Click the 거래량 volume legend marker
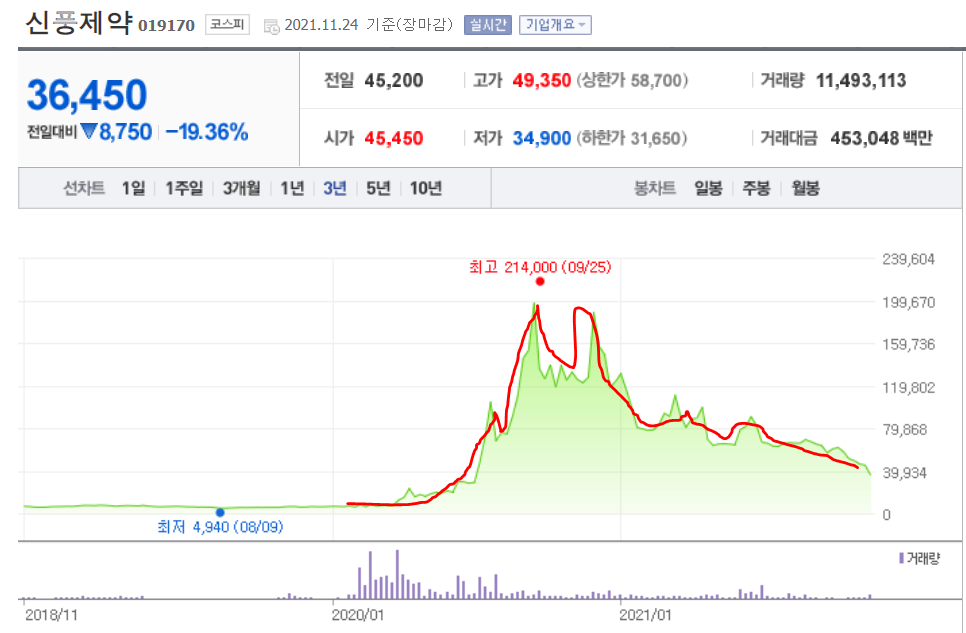Image resolution: width=966 pixels, height=633 pixels. [901, 558]
